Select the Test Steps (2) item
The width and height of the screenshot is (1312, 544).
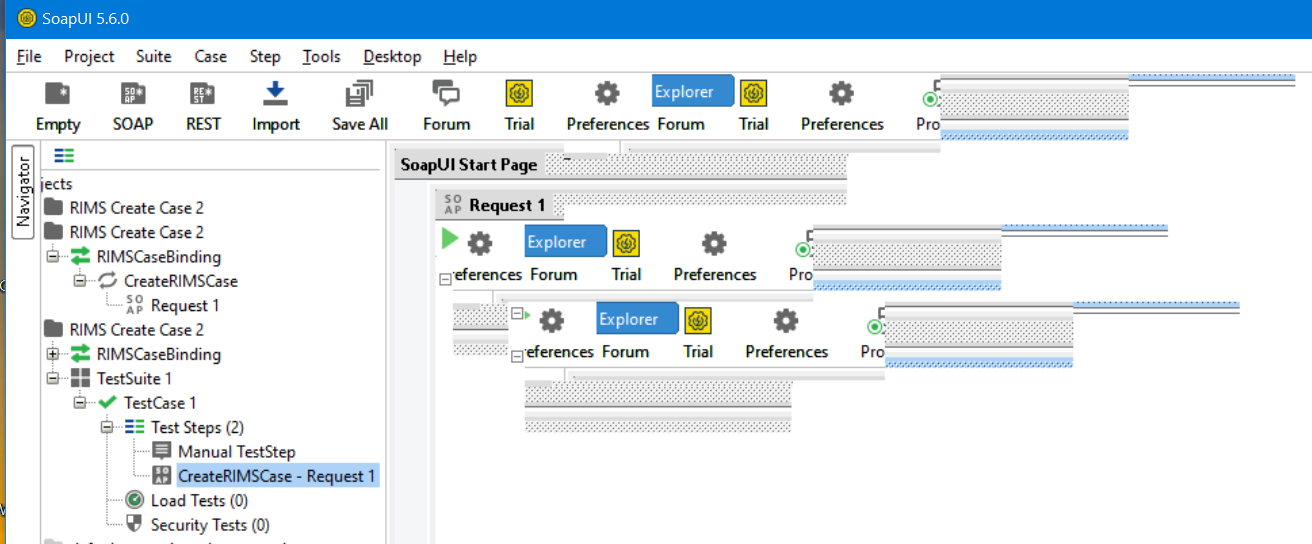198,427
